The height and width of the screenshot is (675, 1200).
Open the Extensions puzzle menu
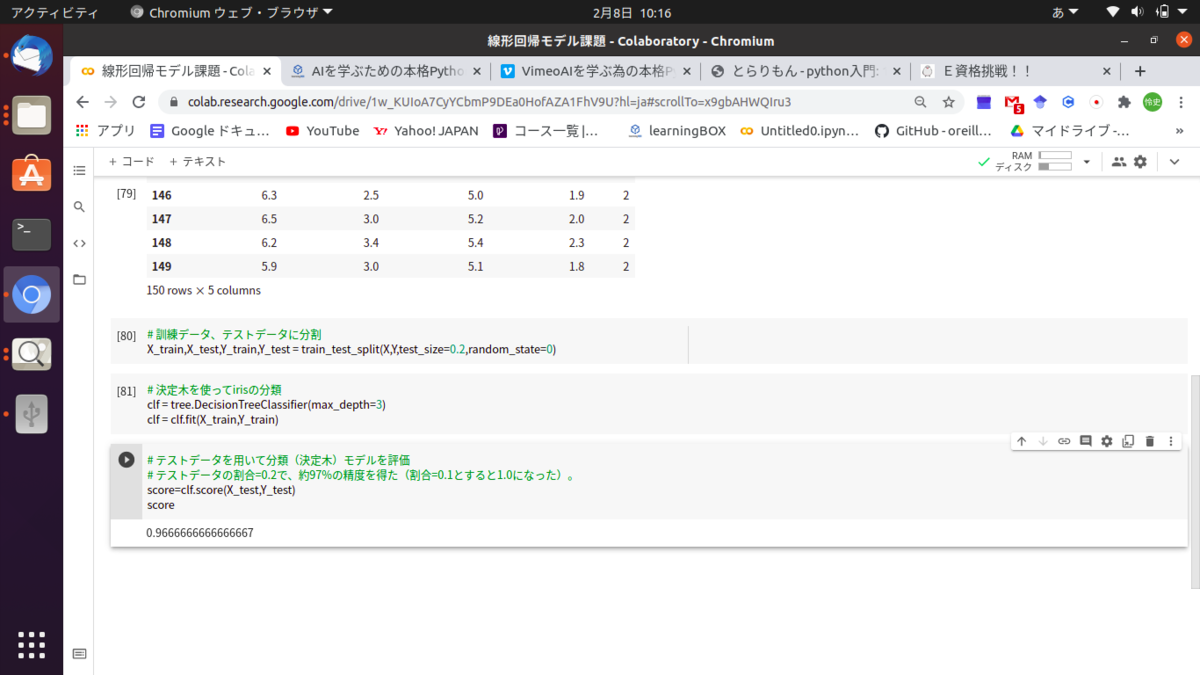tap(1124, 102)
